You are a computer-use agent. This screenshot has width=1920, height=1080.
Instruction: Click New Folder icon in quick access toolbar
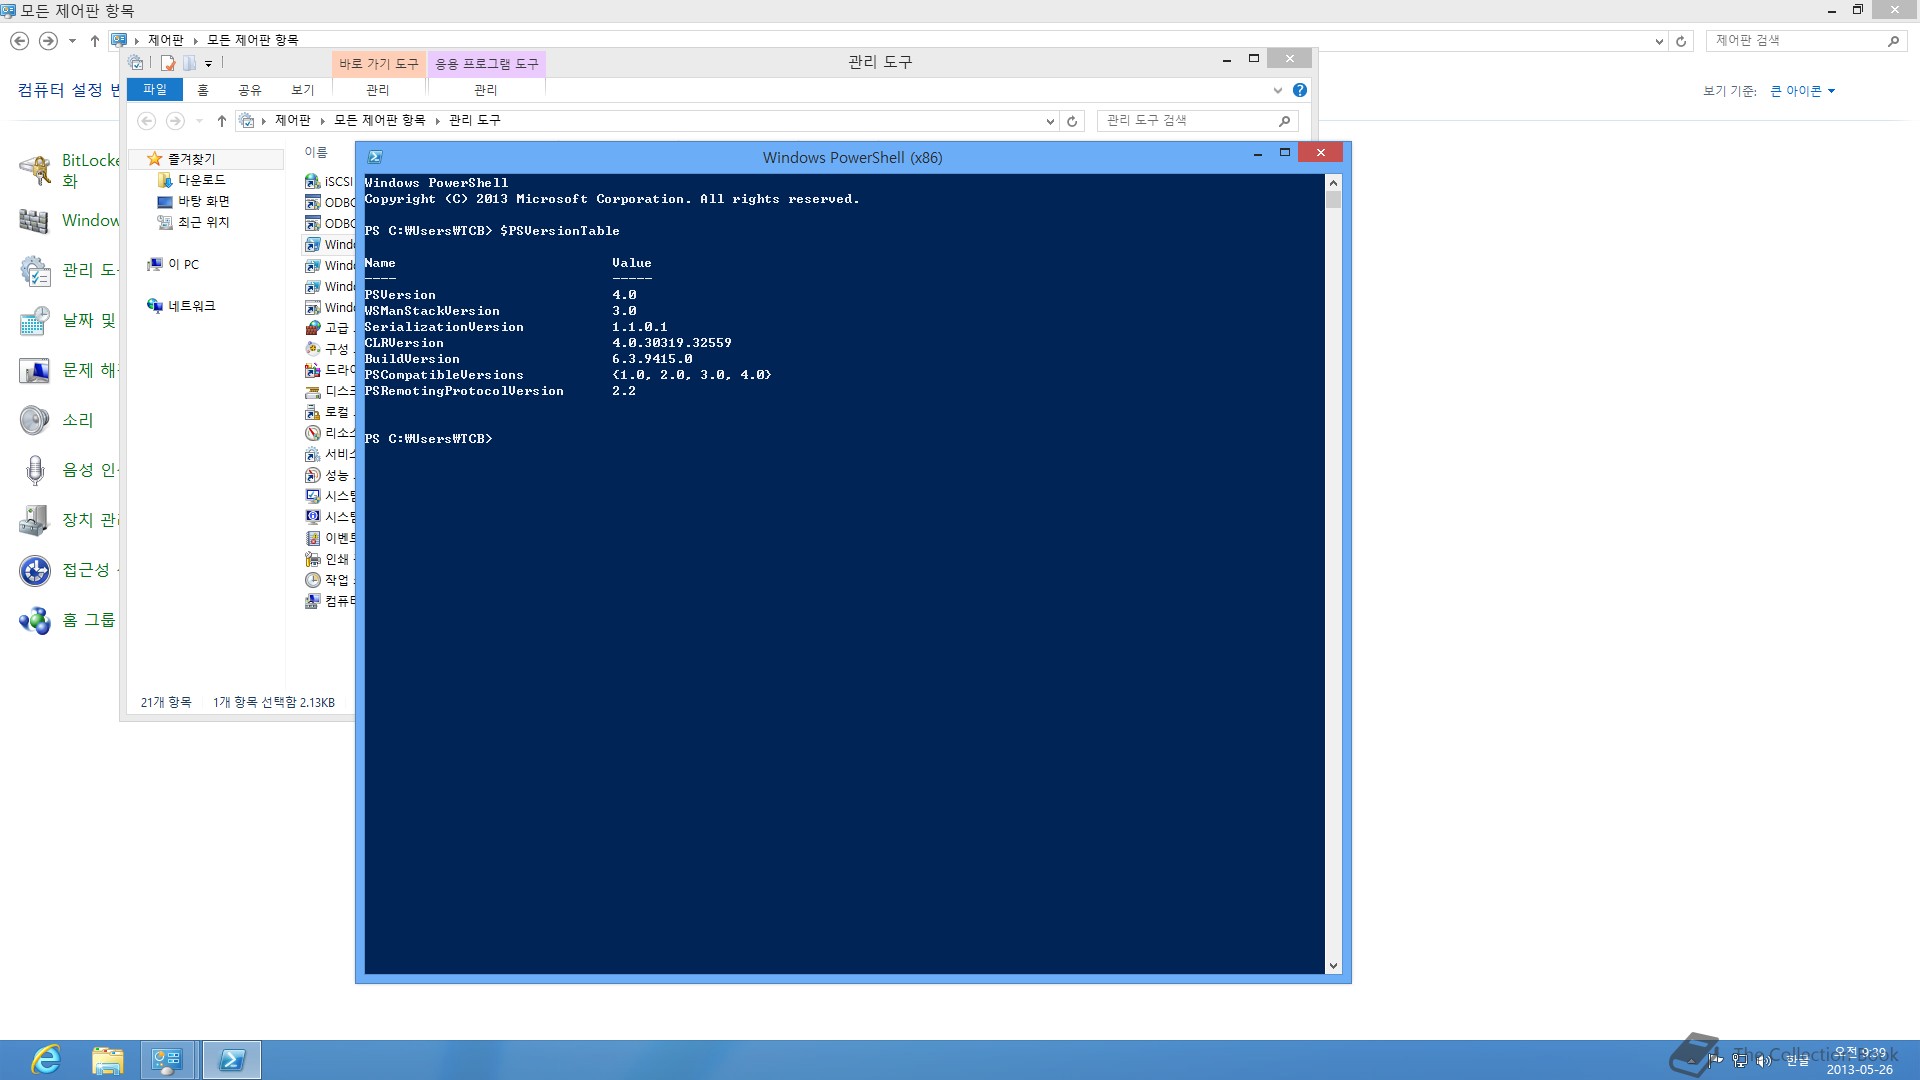click(189, 63)
